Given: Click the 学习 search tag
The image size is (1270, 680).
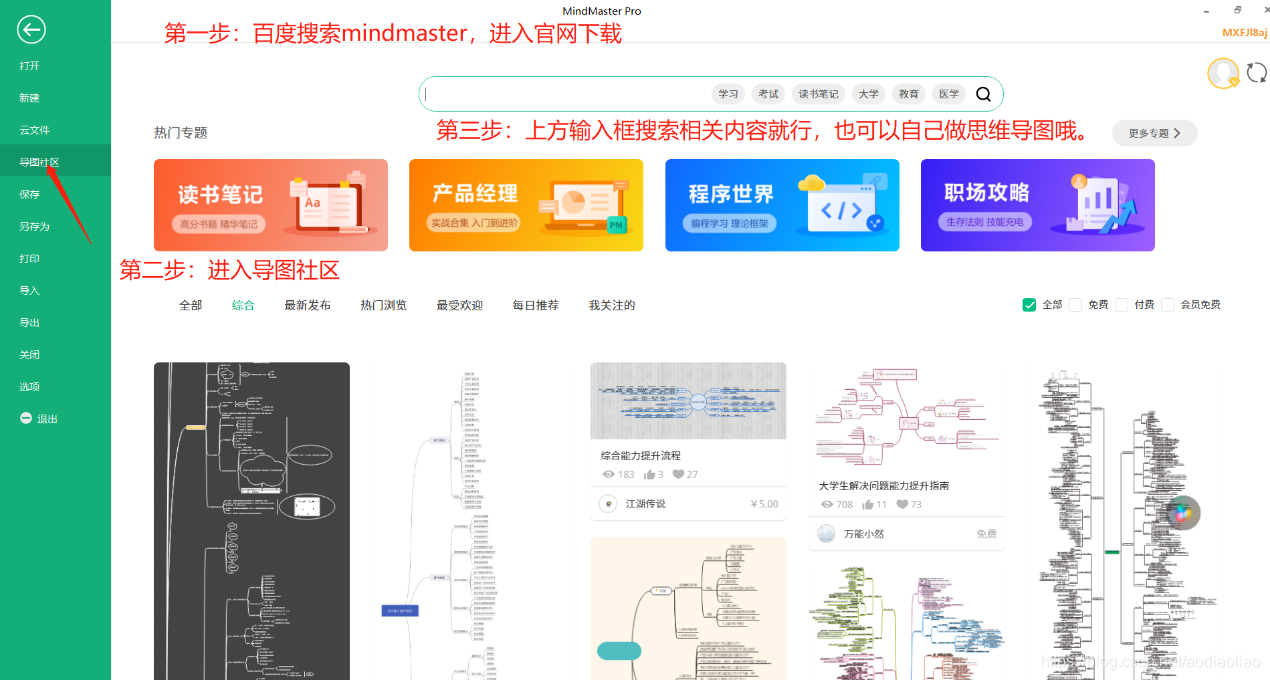Looking at the screenshot, I should tap(727, 93).
